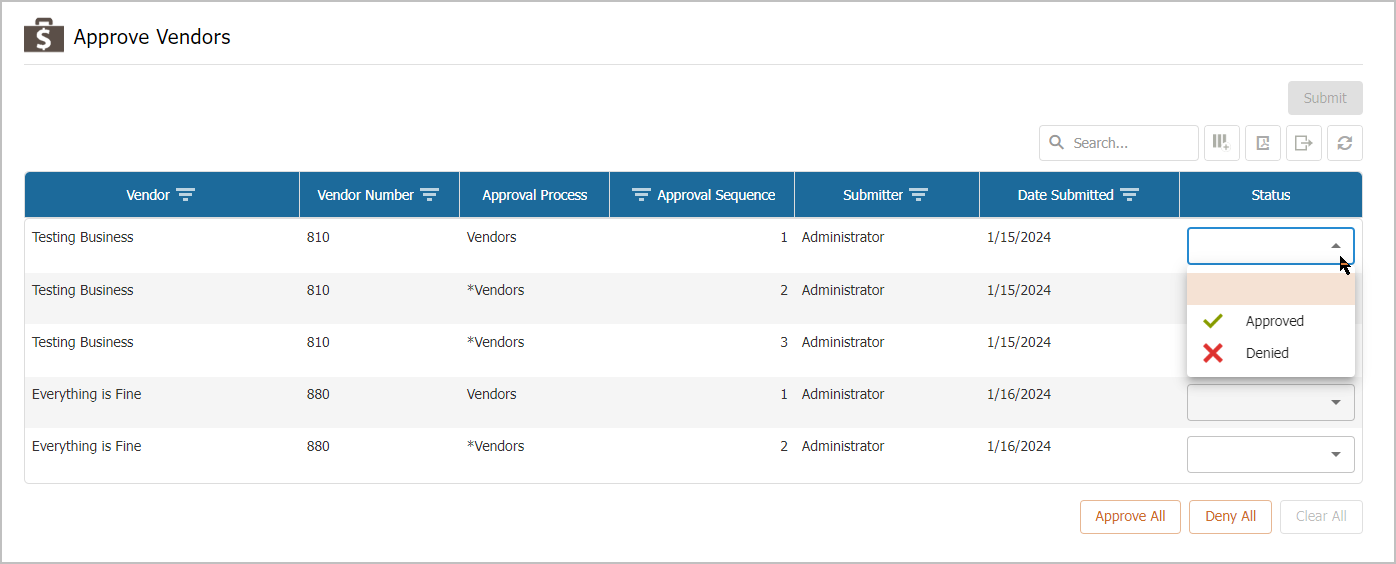Open the Date Submitted filter icon

click(x=1129, y=195)
